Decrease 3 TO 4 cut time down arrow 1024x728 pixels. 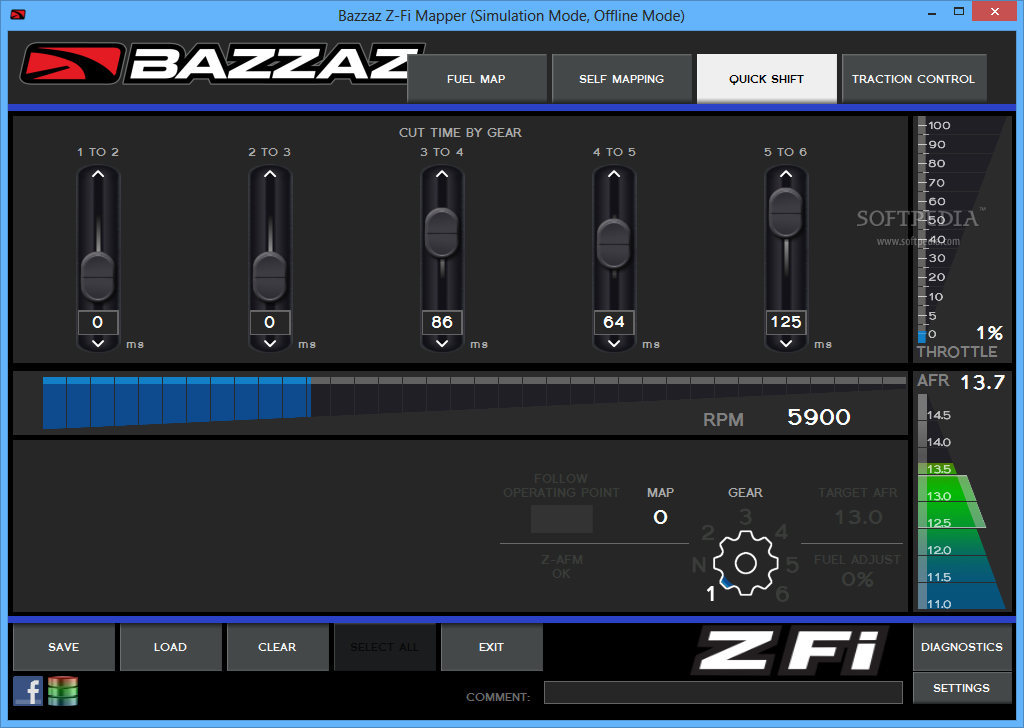(x=442, y=343)
